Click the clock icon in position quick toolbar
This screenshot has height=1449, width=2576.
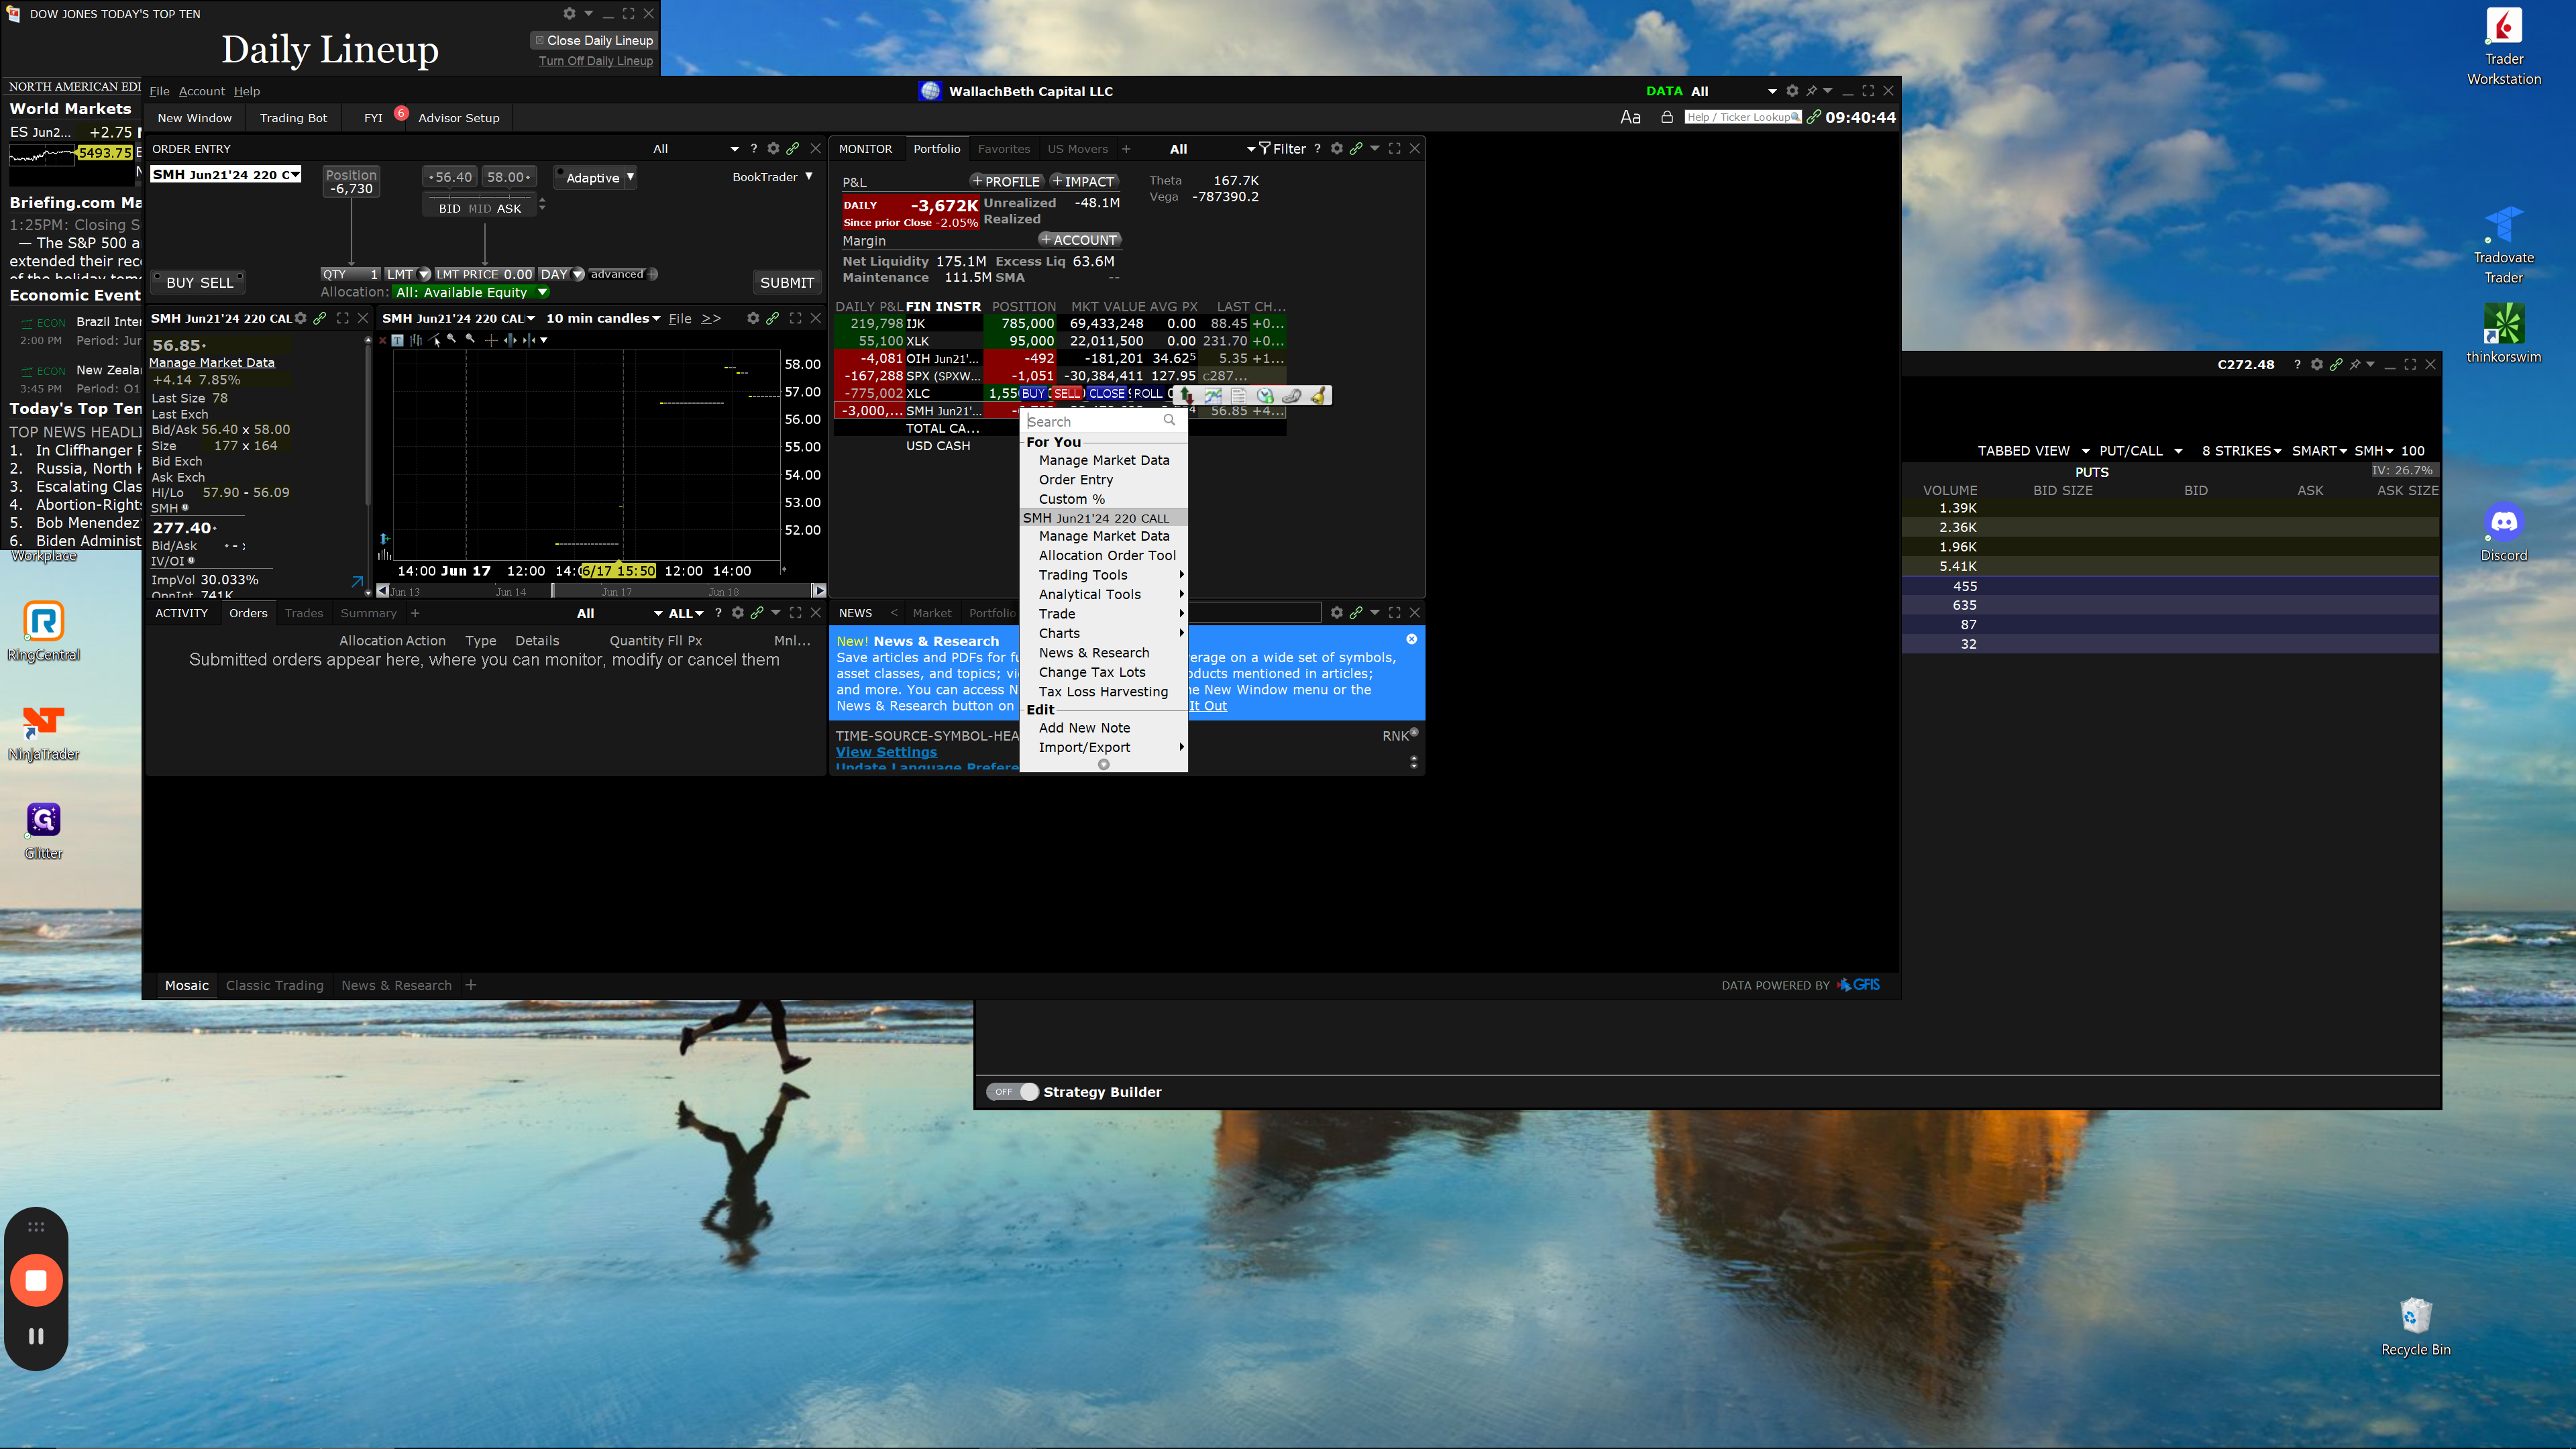[x=1266, y=395]
